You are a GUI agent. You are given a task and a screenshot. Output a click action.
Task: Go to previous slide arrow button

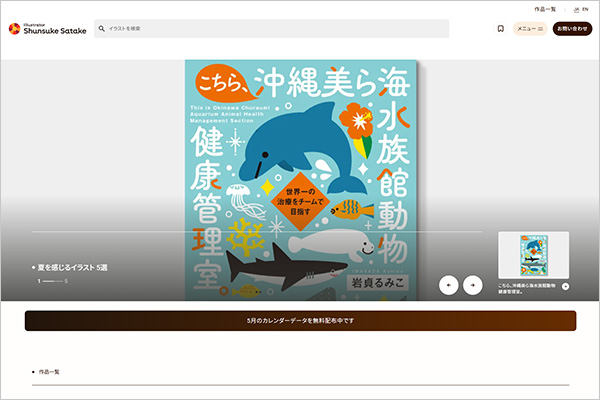(x=448, y=285)
